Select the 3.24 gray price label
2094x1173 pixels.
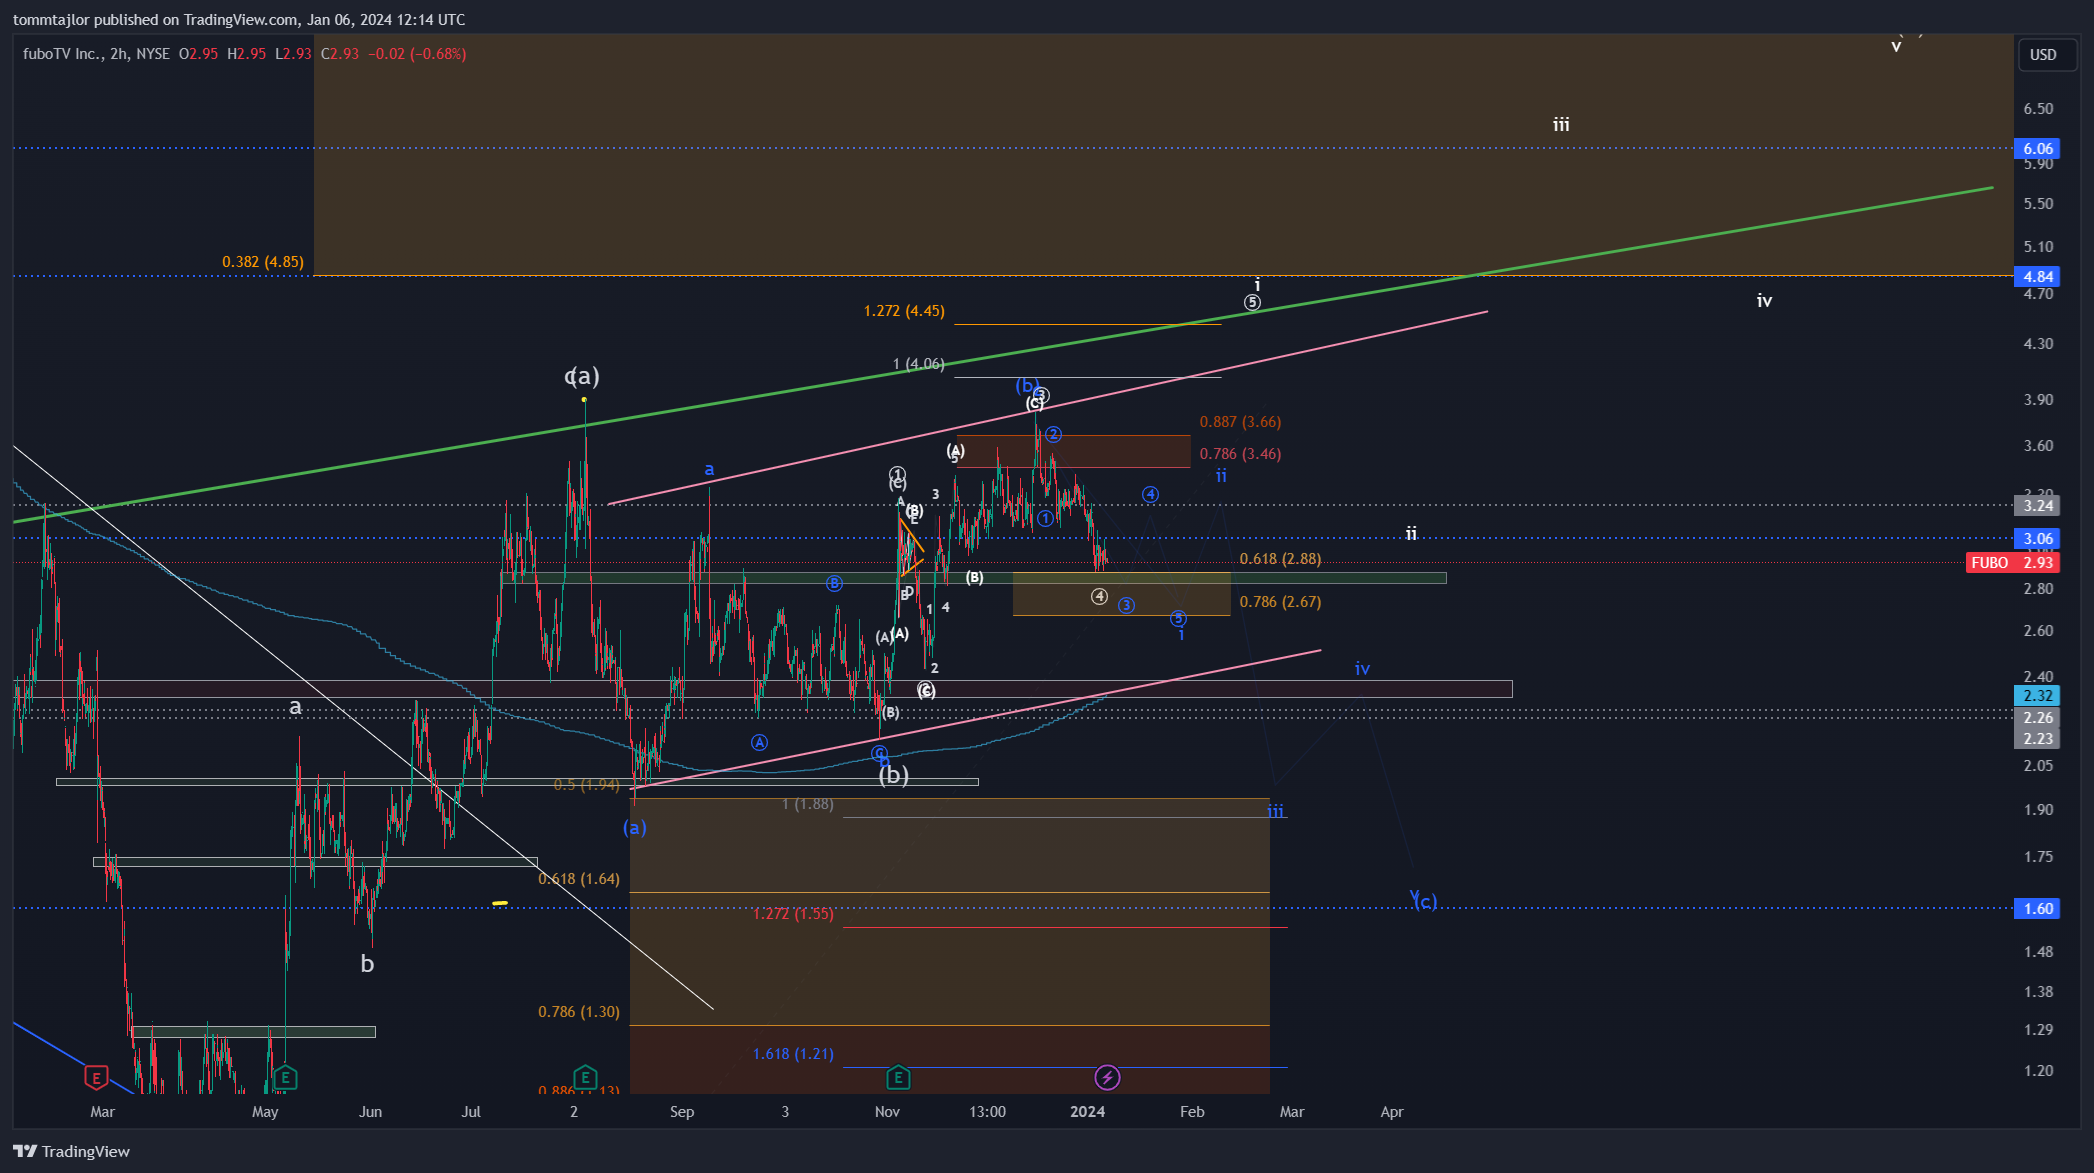(x=2037, y=506)
